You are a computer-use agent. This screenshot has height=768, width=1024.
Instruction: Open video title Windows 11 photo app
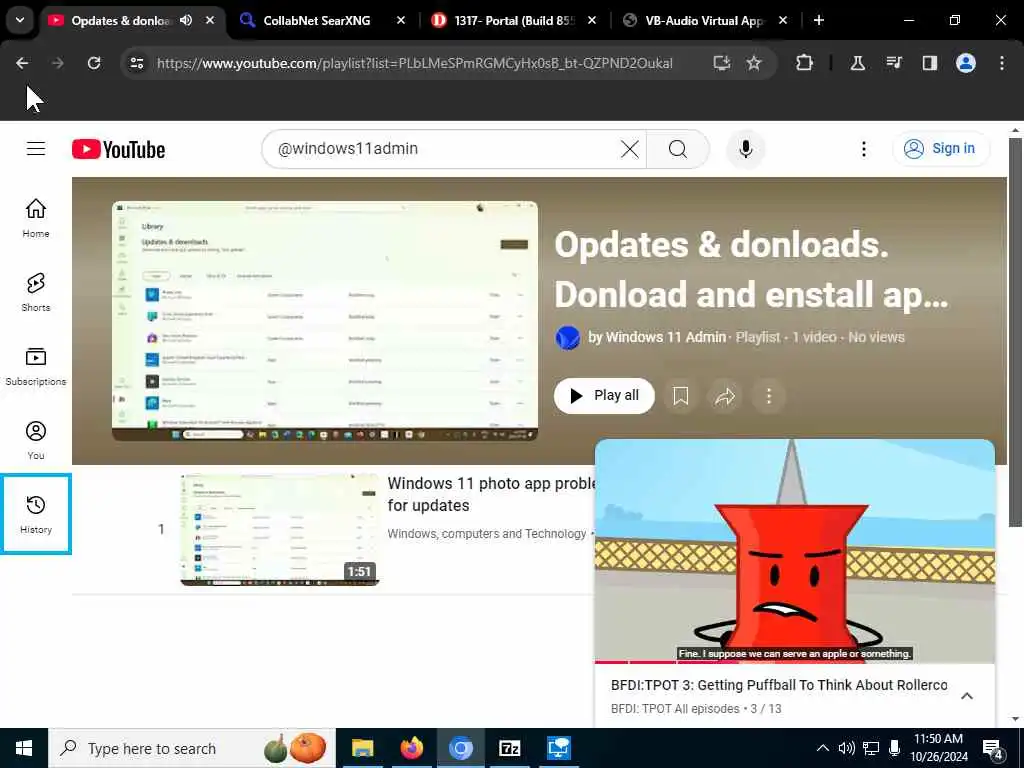[491, 494]
